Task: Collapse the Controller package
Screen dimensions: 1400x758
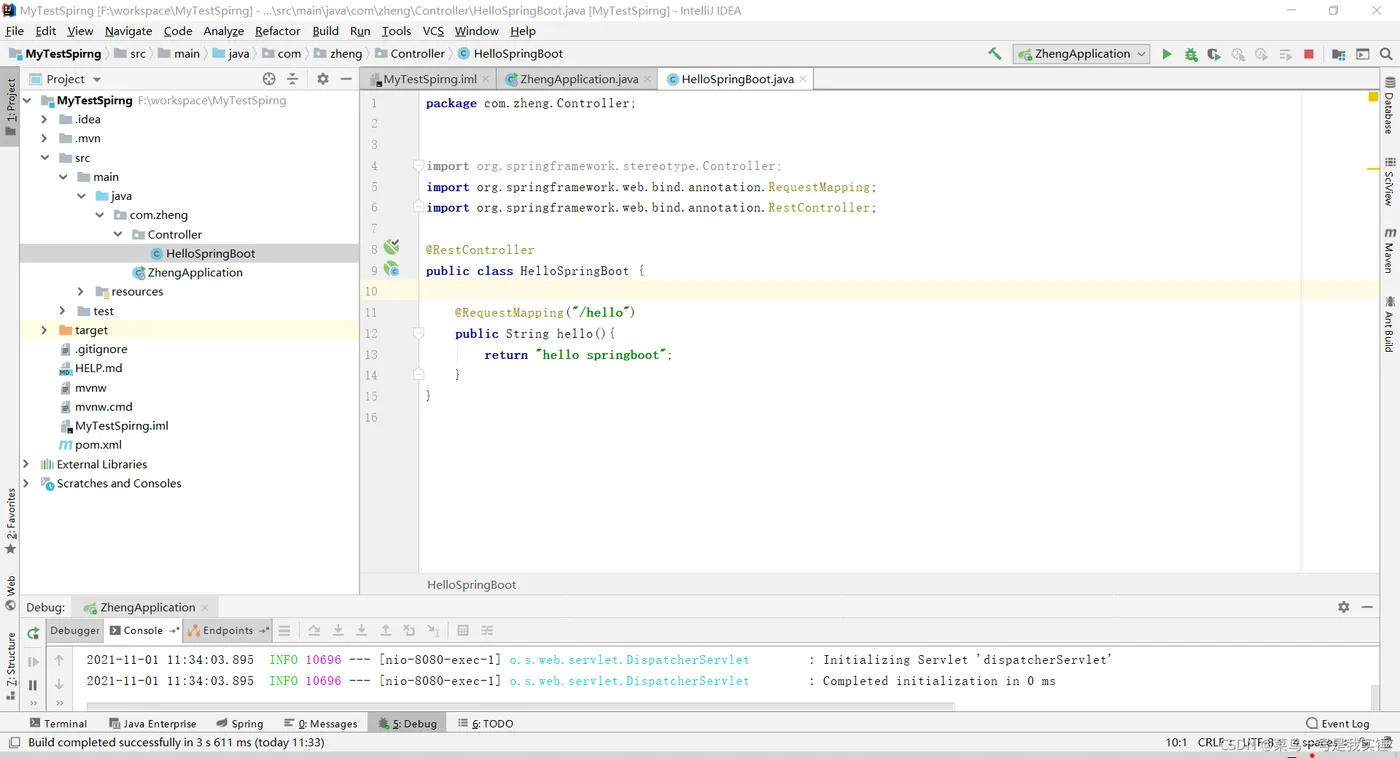Action: pyautogui.click(x=118, y=234)
